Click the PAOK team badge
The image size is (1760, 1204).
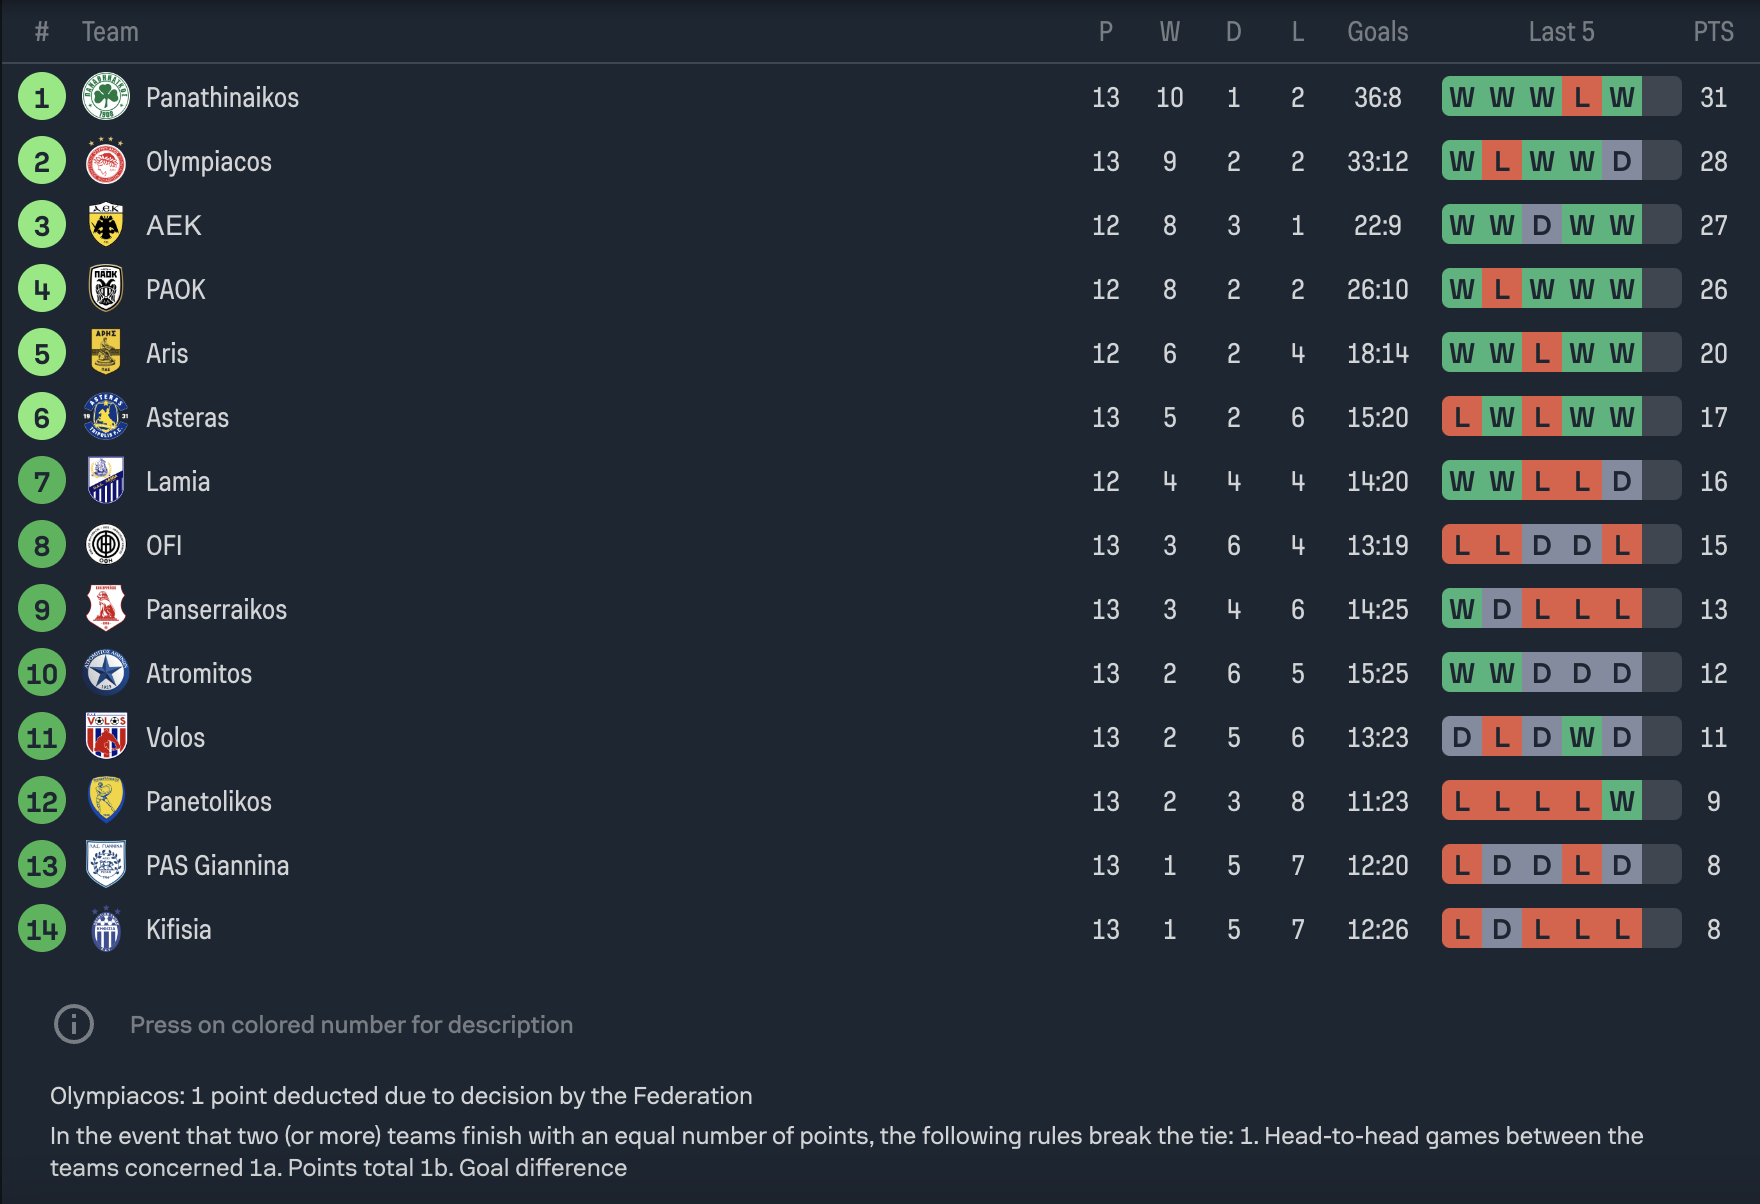click(105, 289)
